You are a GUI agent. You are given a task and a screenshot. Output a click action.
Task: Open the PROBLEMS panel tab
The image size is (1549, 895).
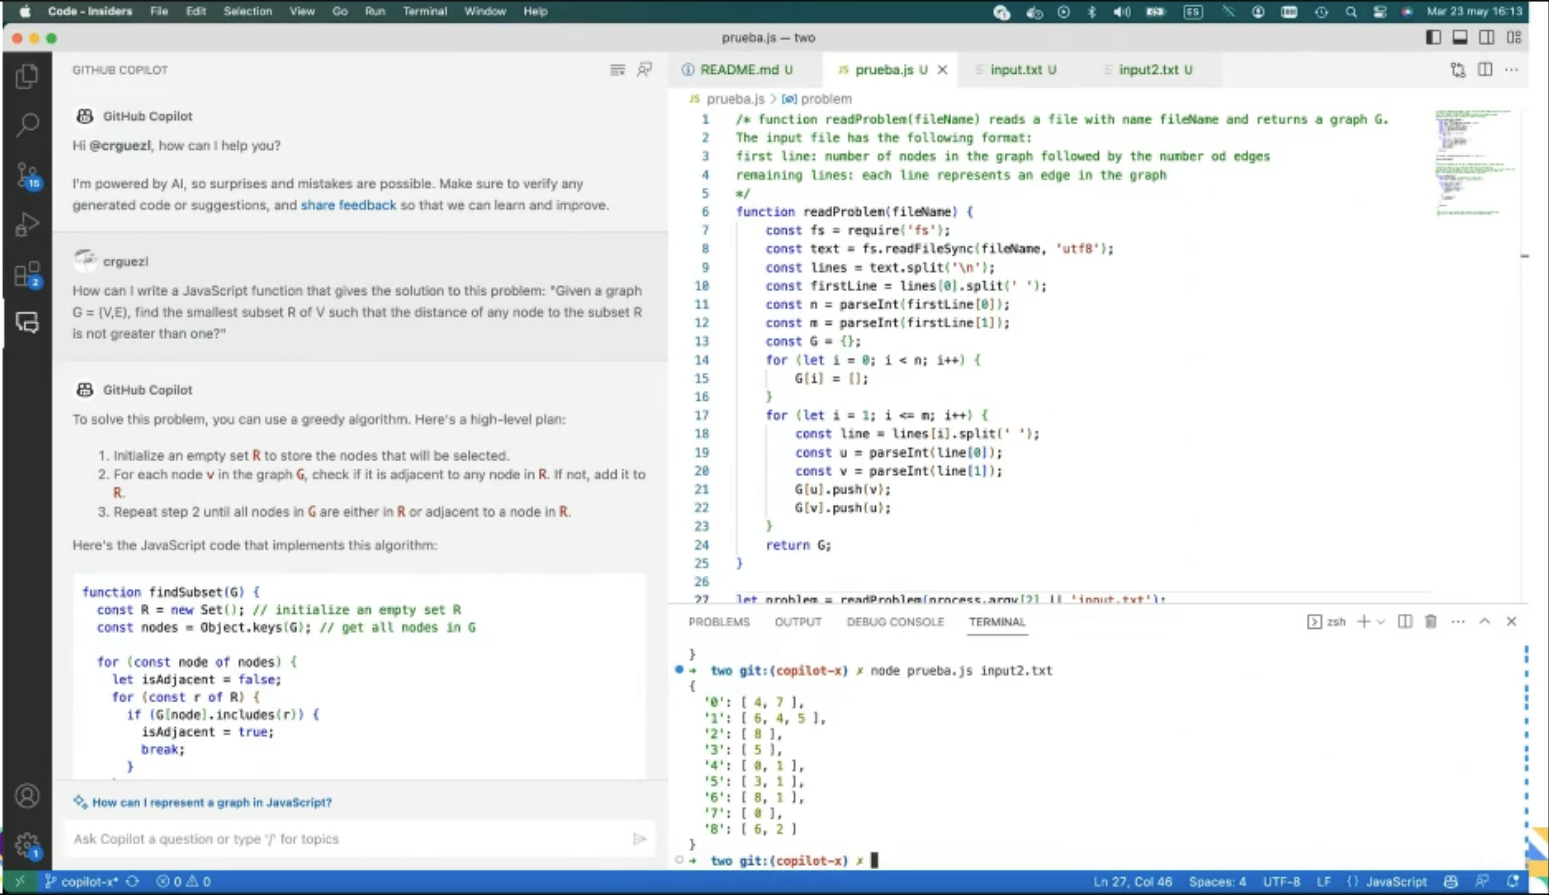[719, 622]
